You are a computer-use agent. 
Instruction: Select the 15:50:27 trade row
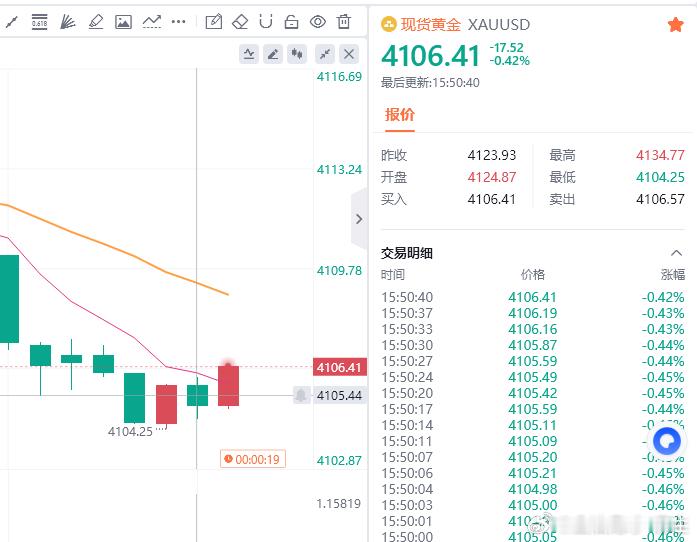[x=533, y=361]
